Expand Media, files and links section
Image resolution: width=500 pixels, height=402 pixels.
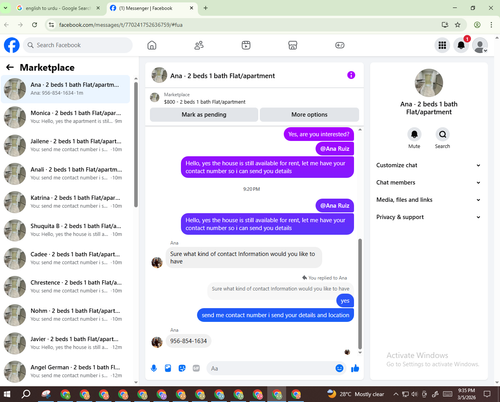(x=429, y=200)
